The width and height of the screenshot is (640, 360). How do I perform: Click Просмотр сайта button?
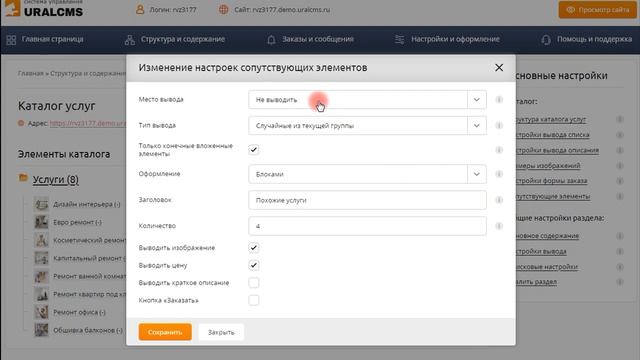598,10
